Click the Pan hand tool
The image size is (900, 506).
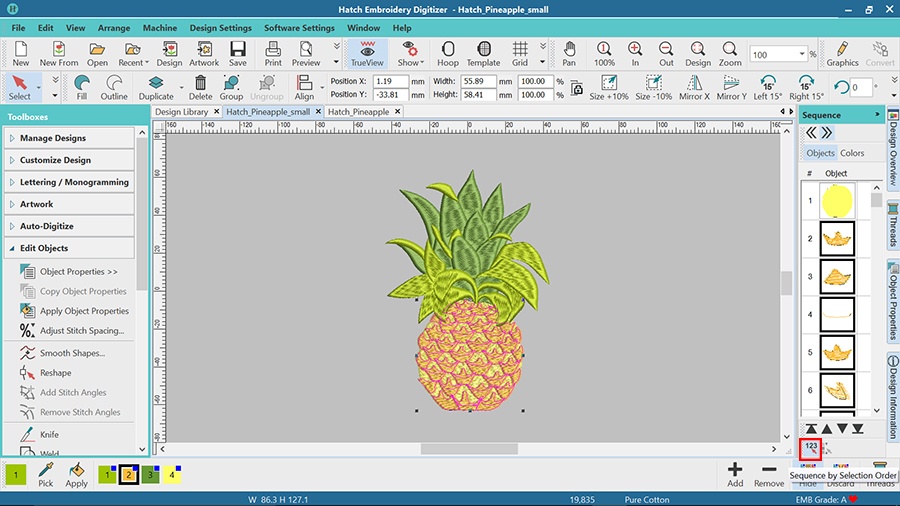(569, 53)
